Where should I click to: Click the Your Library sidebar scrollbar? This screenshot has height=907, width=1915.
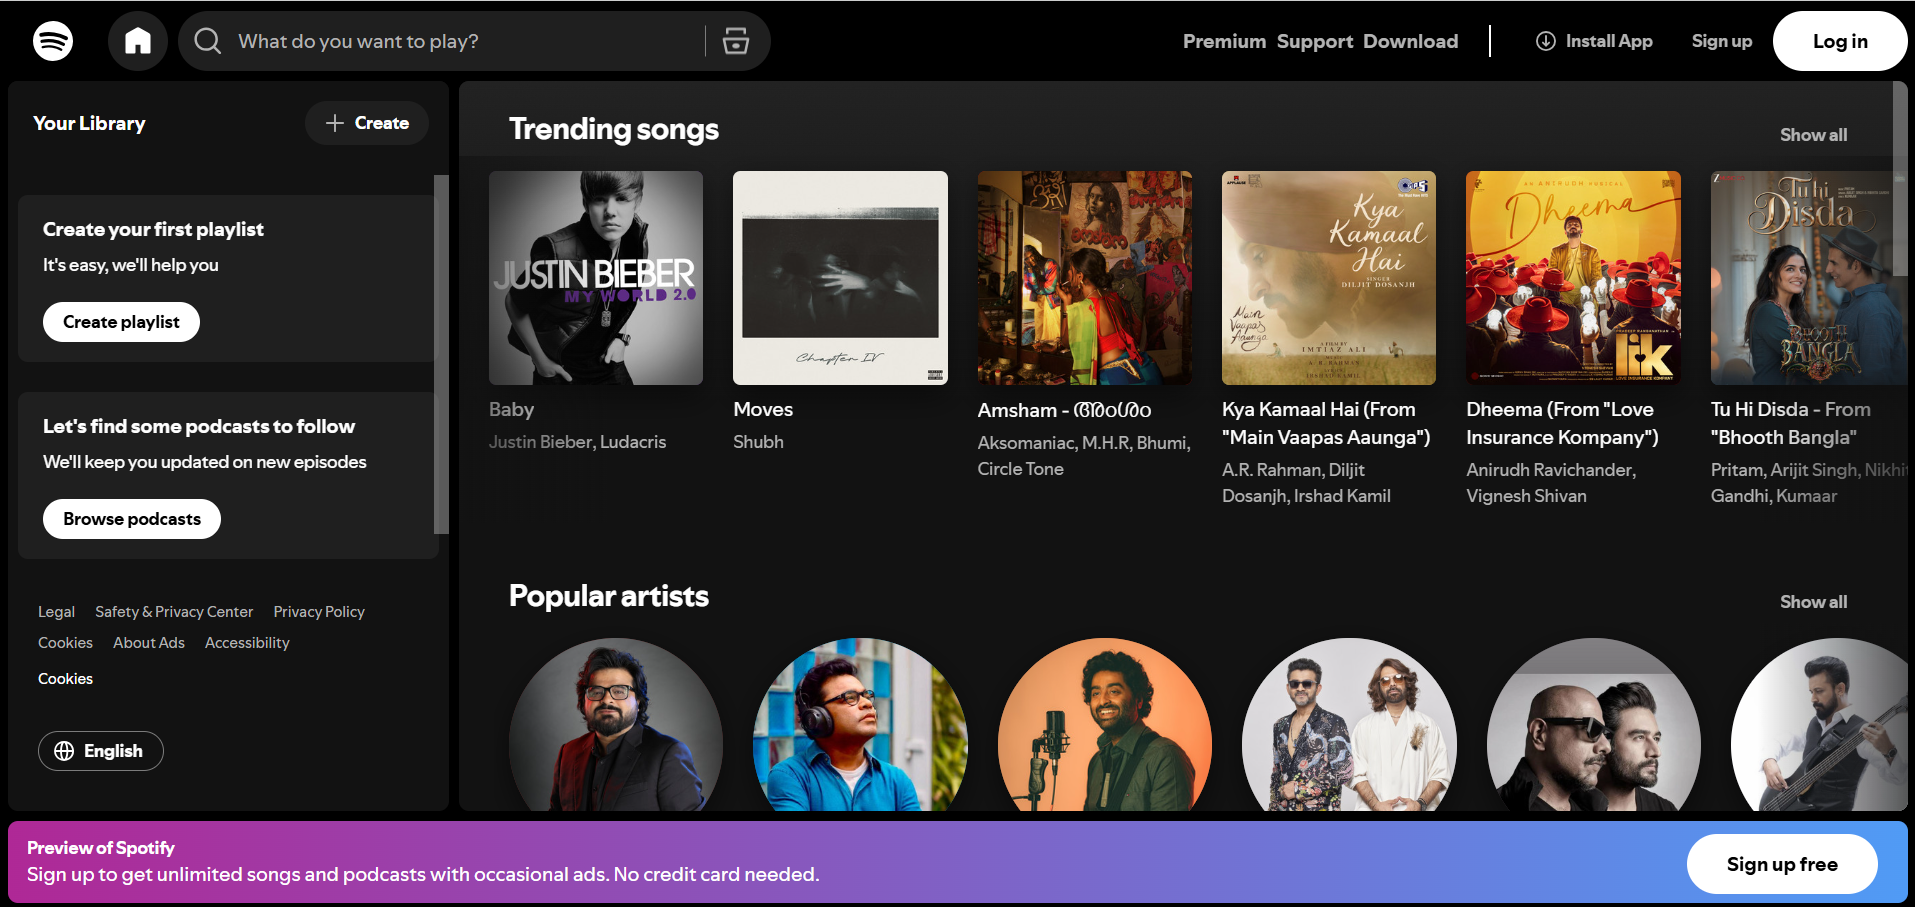[x=441, y=355]
